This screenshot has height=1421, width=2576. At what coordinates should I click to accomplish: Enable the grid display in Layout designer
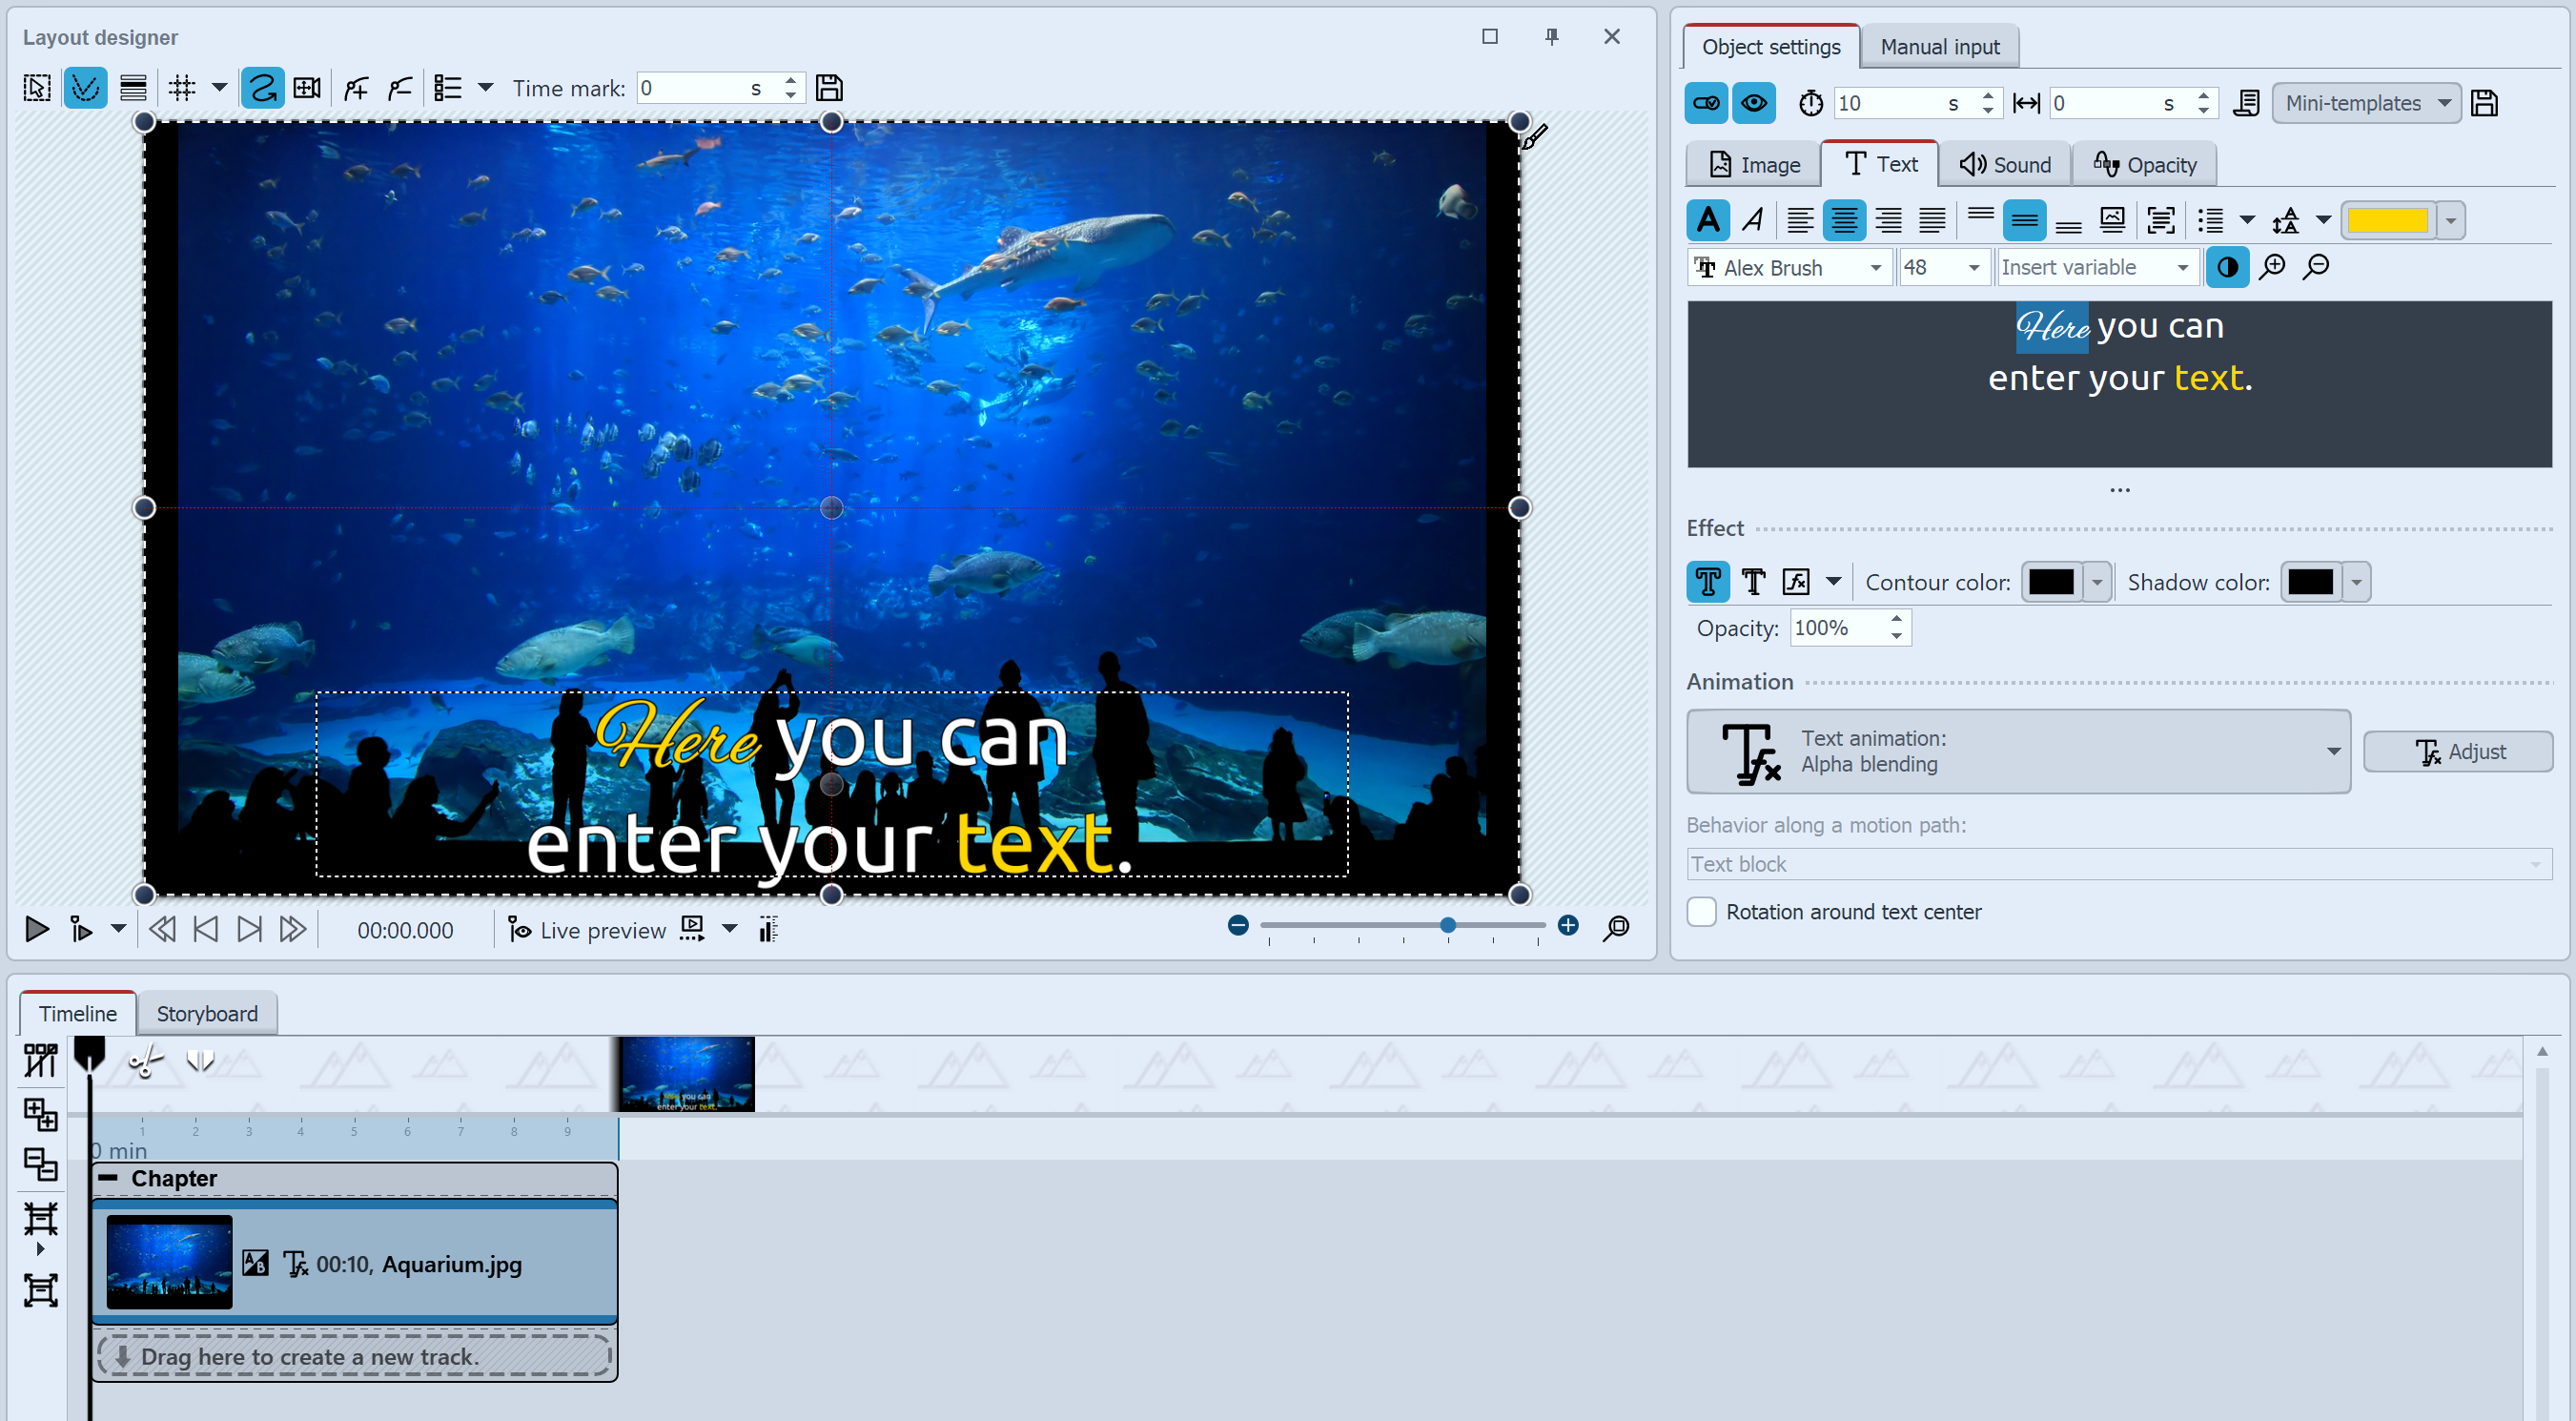(x=183, y=87)
